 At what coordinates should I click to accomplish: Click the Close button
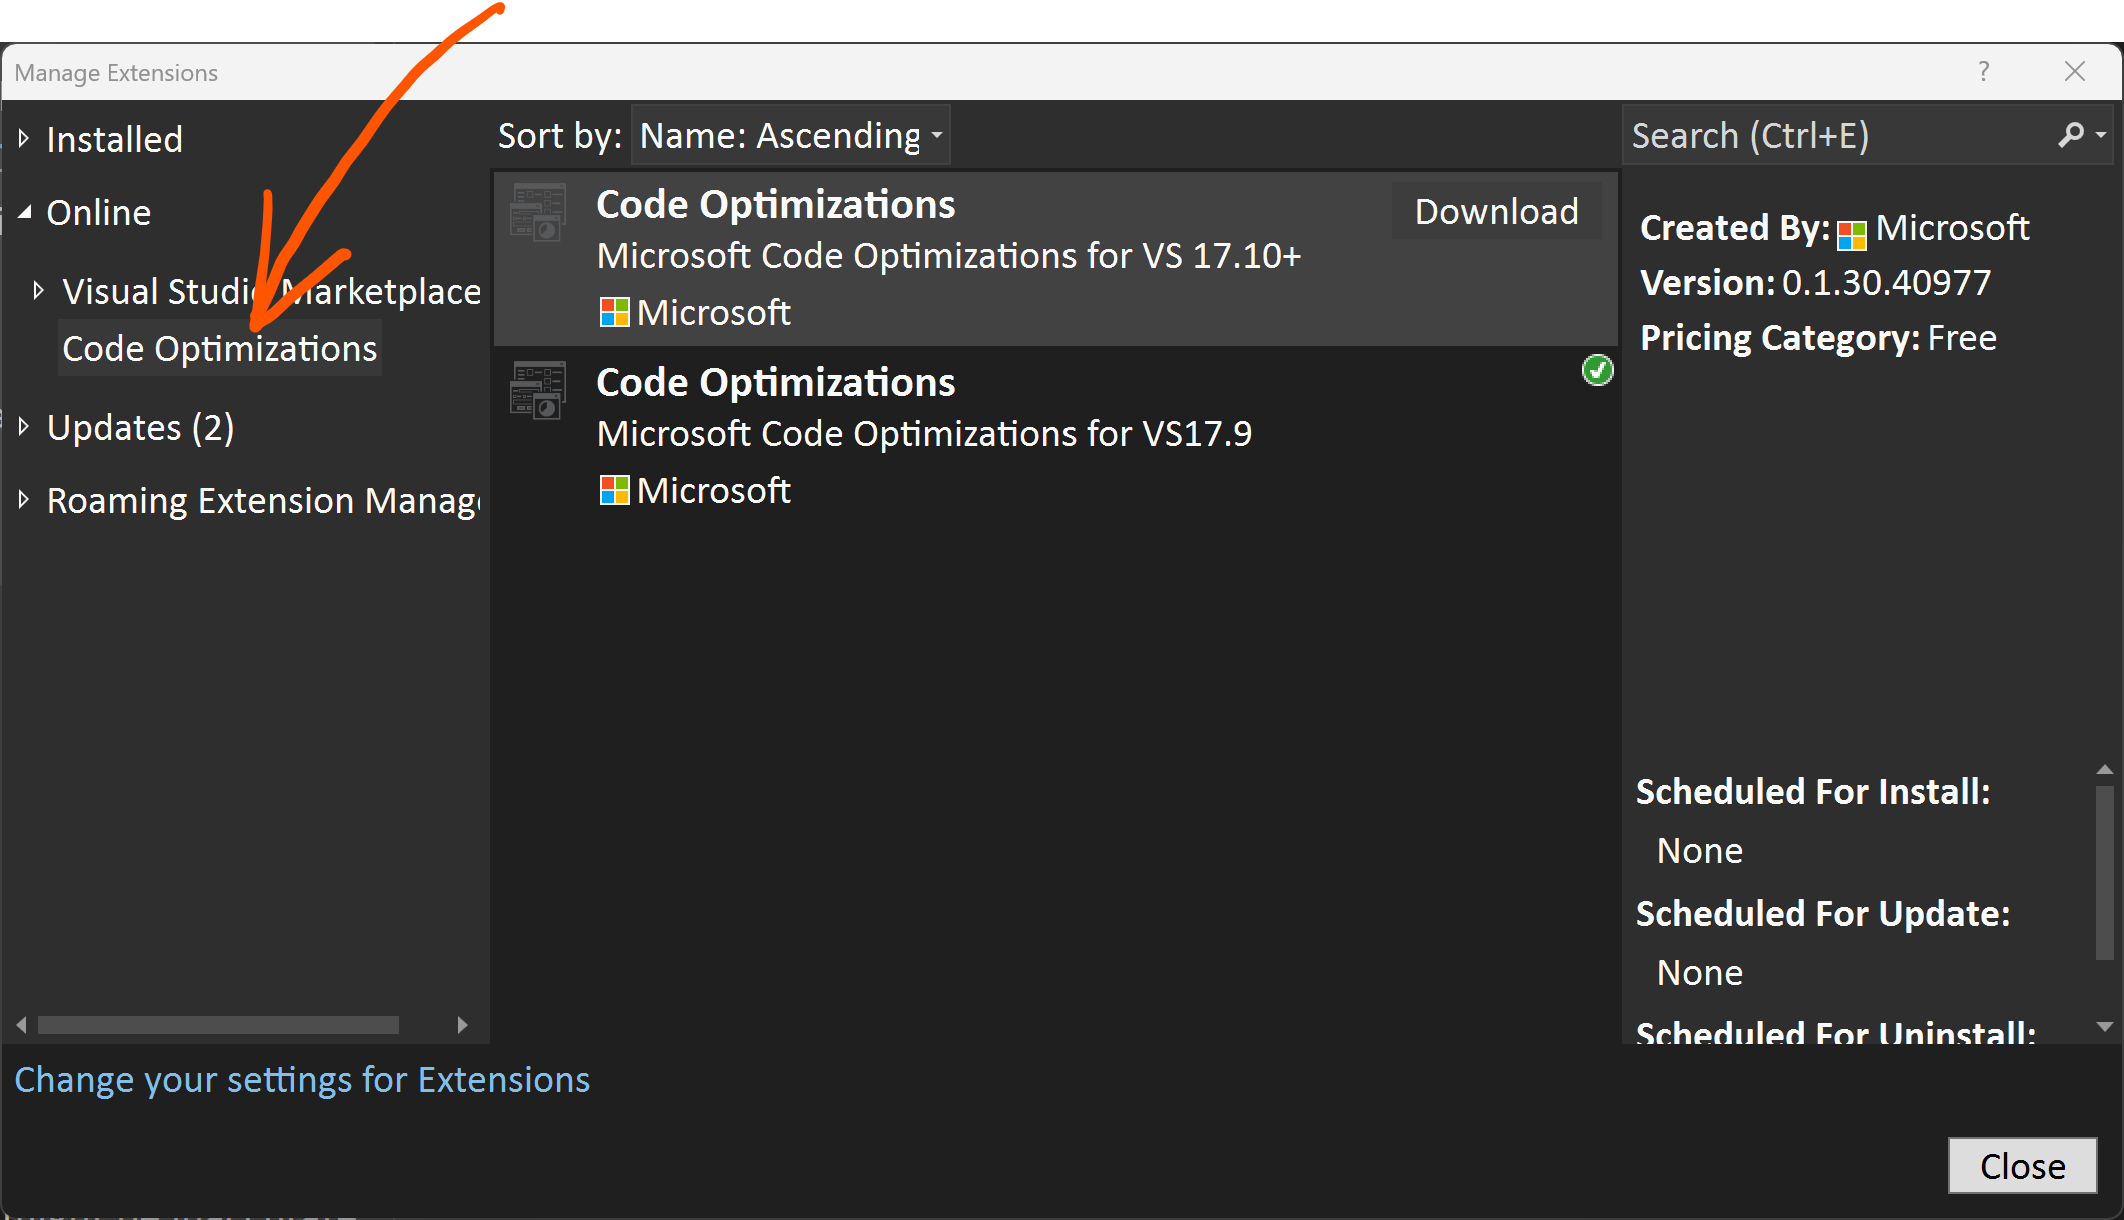pos(2022,1165)
